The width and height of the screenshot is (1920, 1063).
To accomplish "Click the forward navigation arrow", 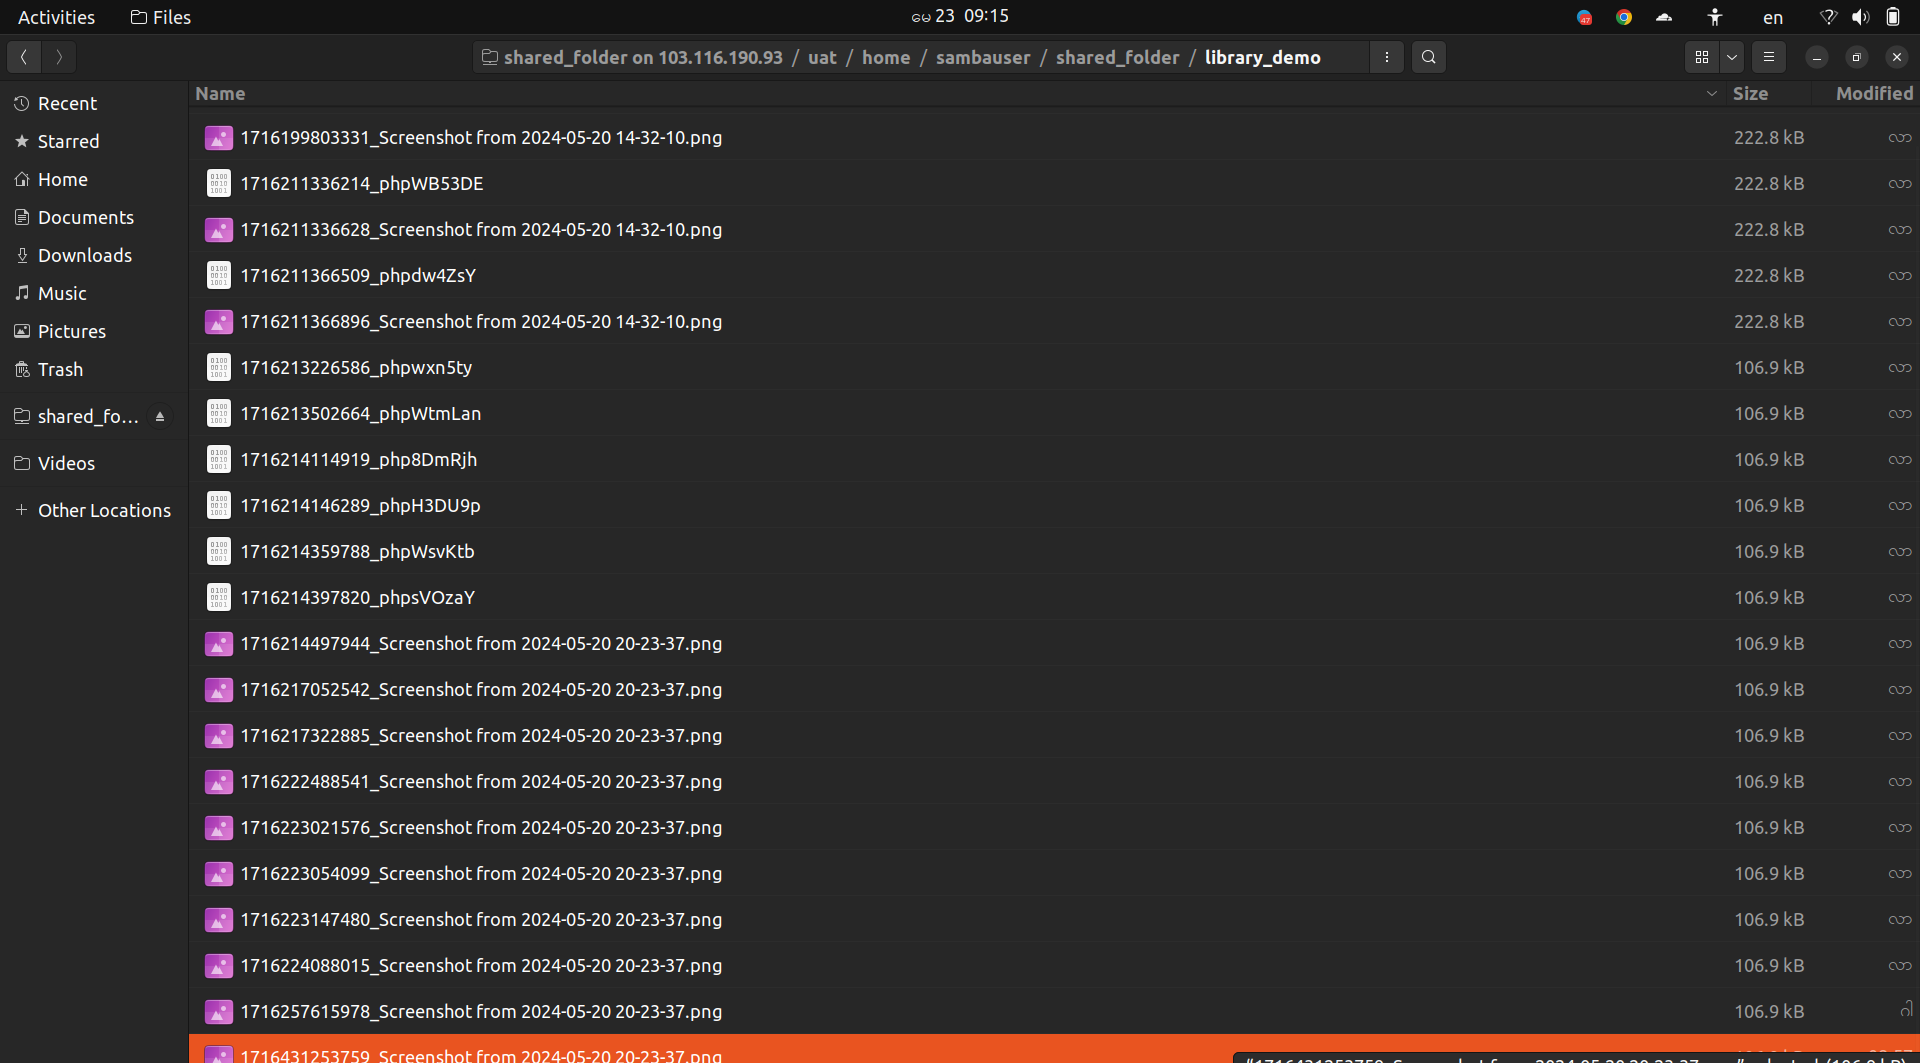I will (x=59, y=57).
